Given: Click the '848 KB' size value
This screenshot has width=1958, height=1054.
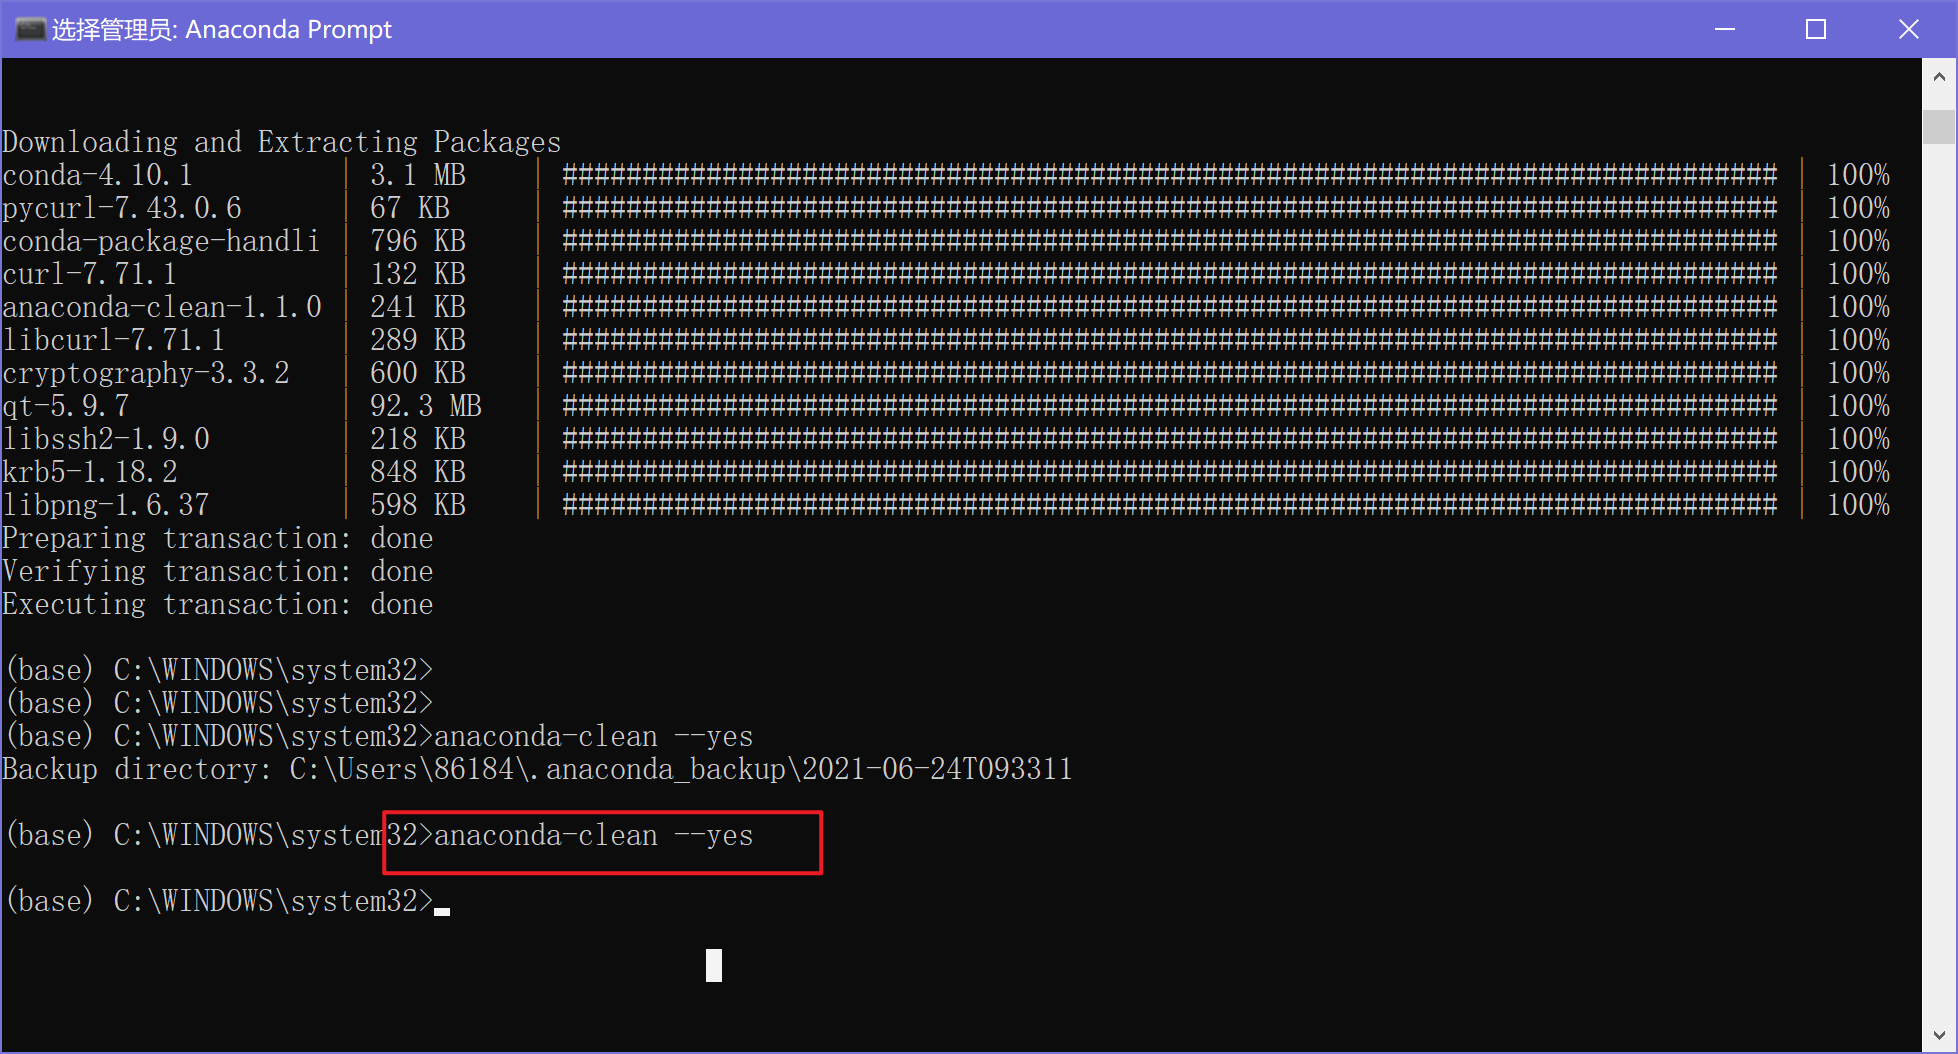Looking at the screenshot, I should (418, 472).
